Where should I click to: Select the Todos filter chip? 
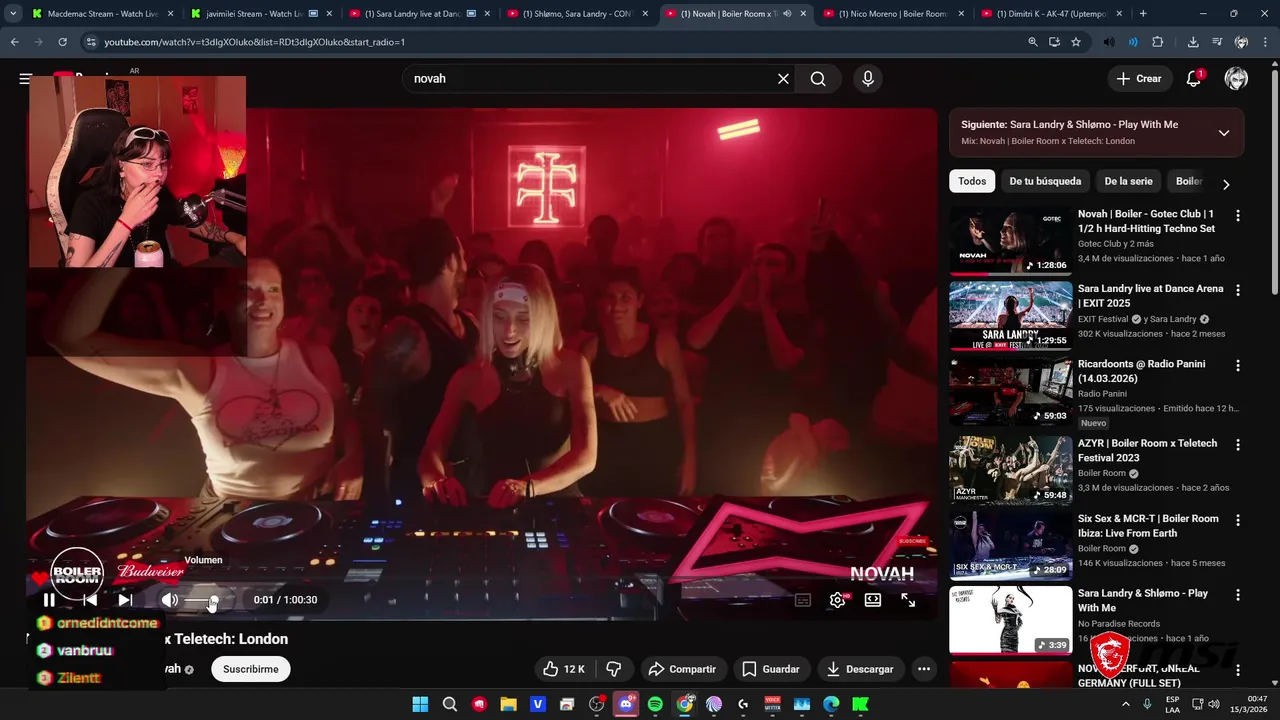click(972, 181)
